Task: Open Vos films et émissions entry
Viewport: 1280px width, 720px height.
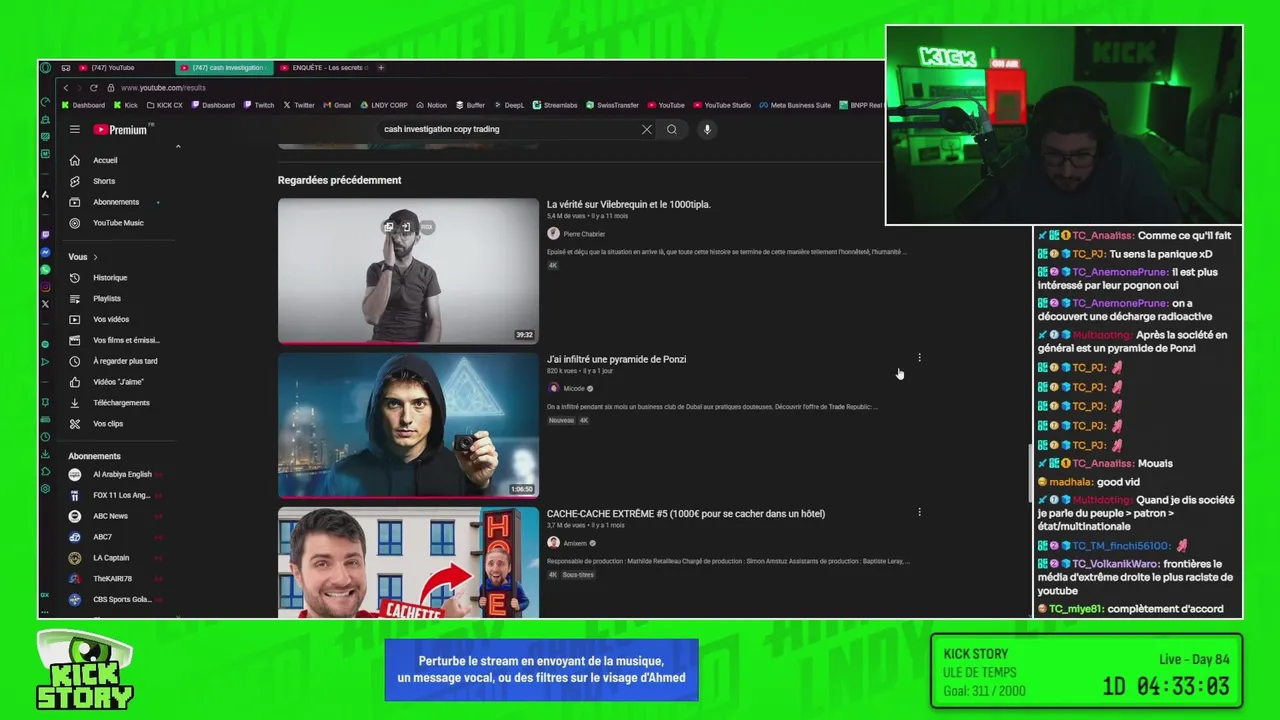Action: (x=126, y=340)
